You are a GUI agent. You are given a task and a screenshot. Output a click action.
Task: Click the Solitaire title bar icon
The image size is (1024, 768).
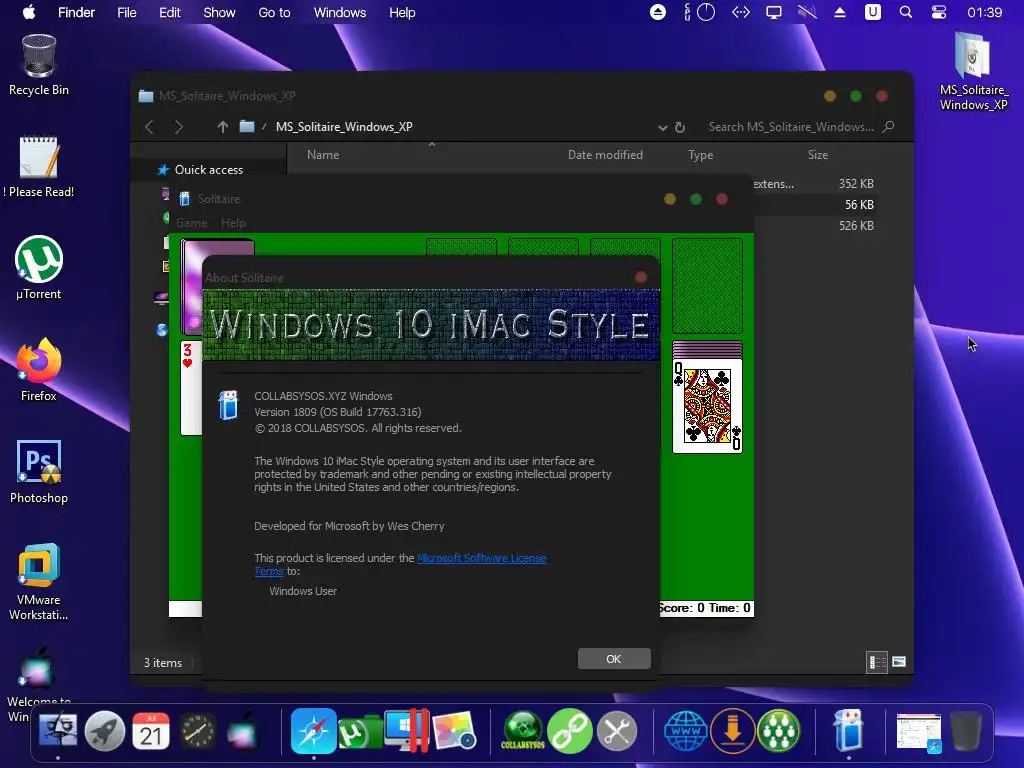click(x=185, y=199)
